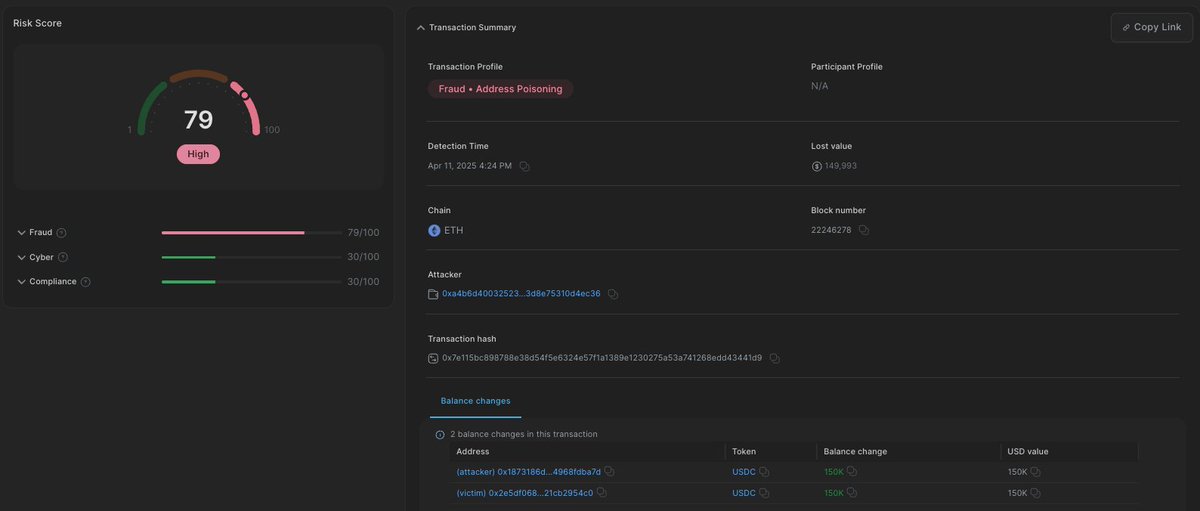This screenshot has height=511, width=1200.
Task: Copy the transaction hash
Action: tap(774, 358)
